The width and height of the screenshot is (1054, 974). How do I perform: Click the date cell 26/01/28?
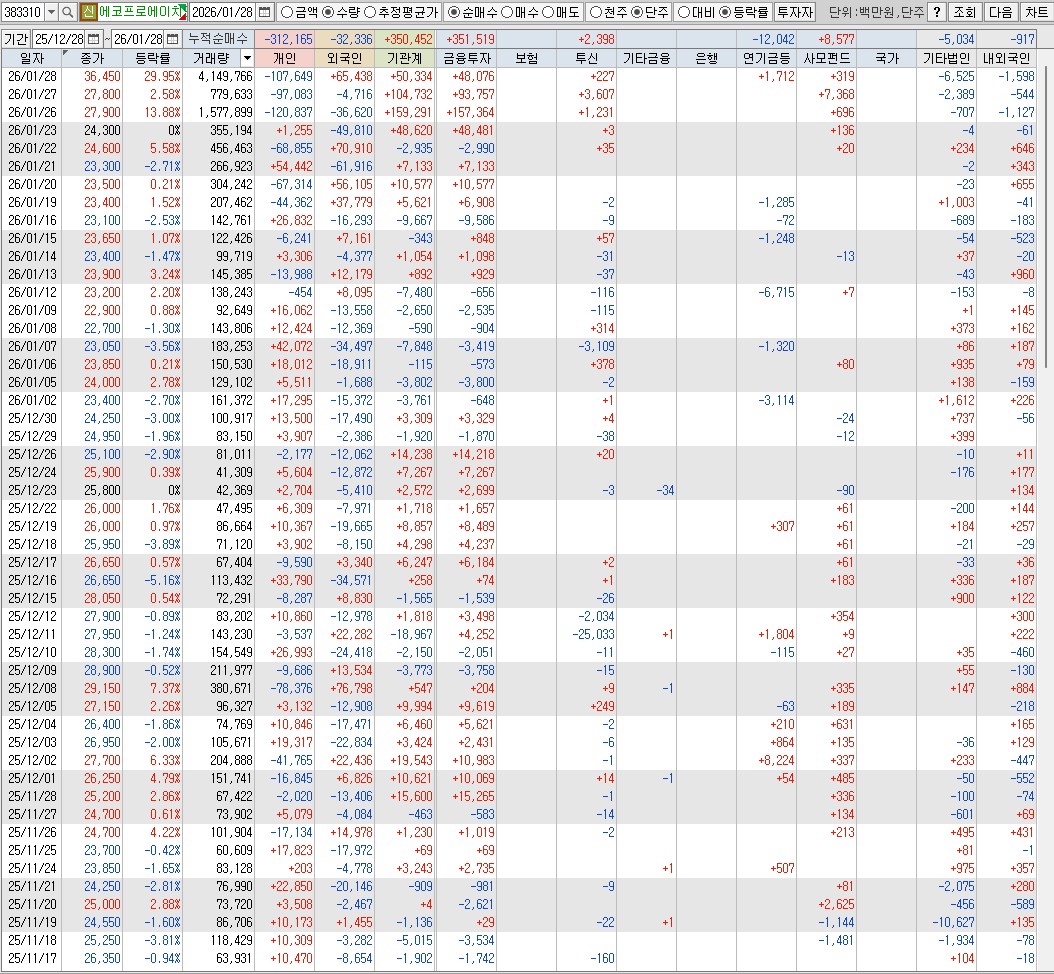click(32, 77)
